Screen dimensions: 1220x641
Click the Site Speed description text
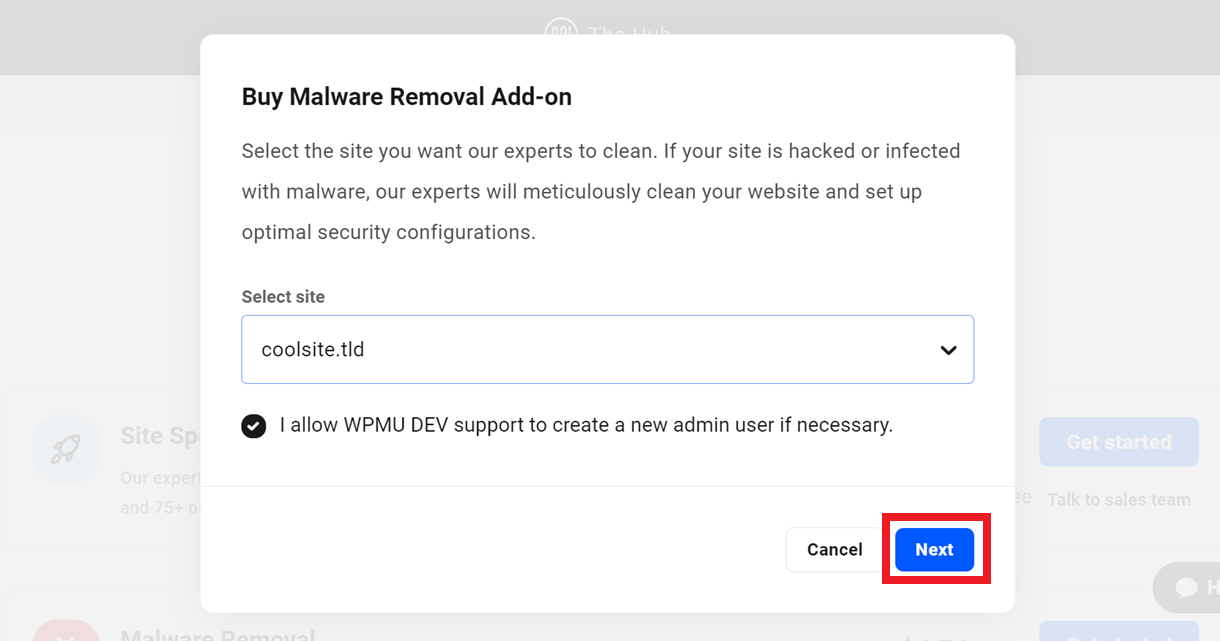tap(160, 493)
